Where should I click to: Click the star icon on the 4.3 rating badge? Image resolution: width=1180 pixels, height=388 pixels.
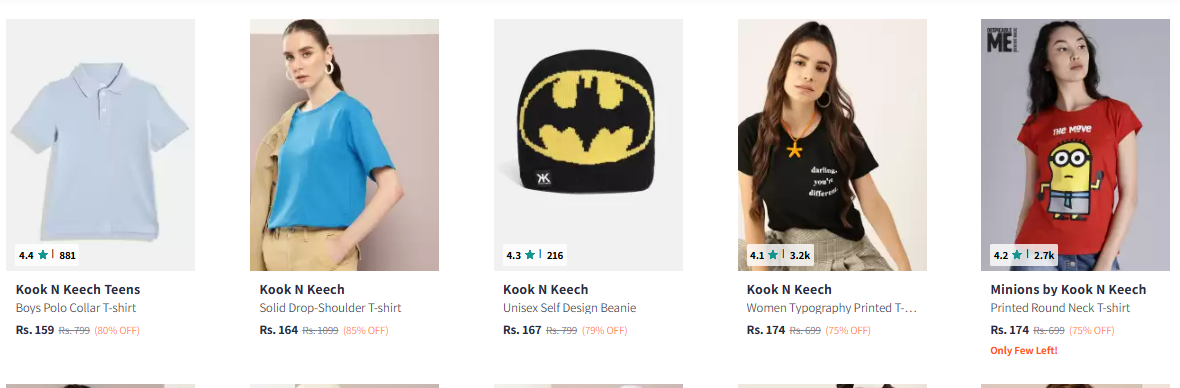pos(531,255)
